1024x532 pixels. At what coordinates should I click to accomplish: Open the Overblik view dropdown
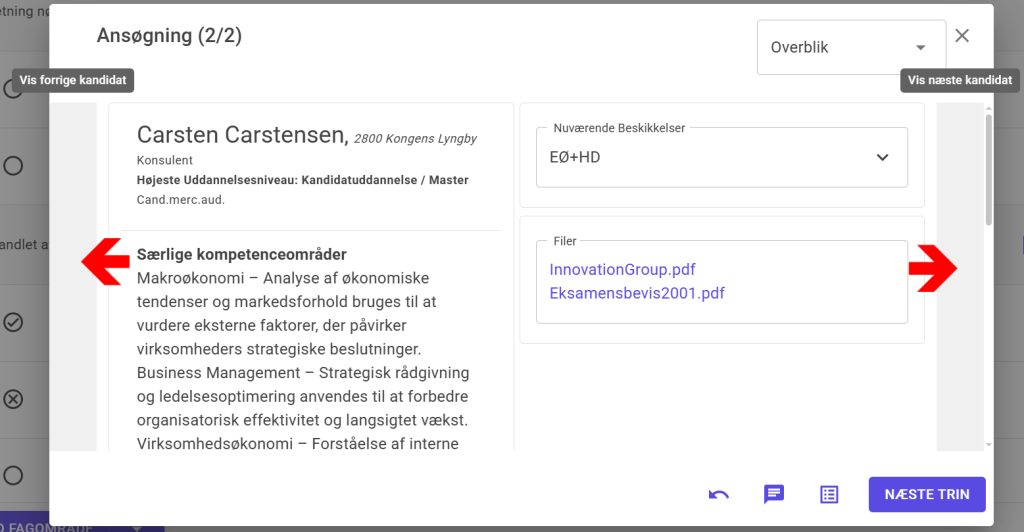pyautogui.click(x=850, y=47)
